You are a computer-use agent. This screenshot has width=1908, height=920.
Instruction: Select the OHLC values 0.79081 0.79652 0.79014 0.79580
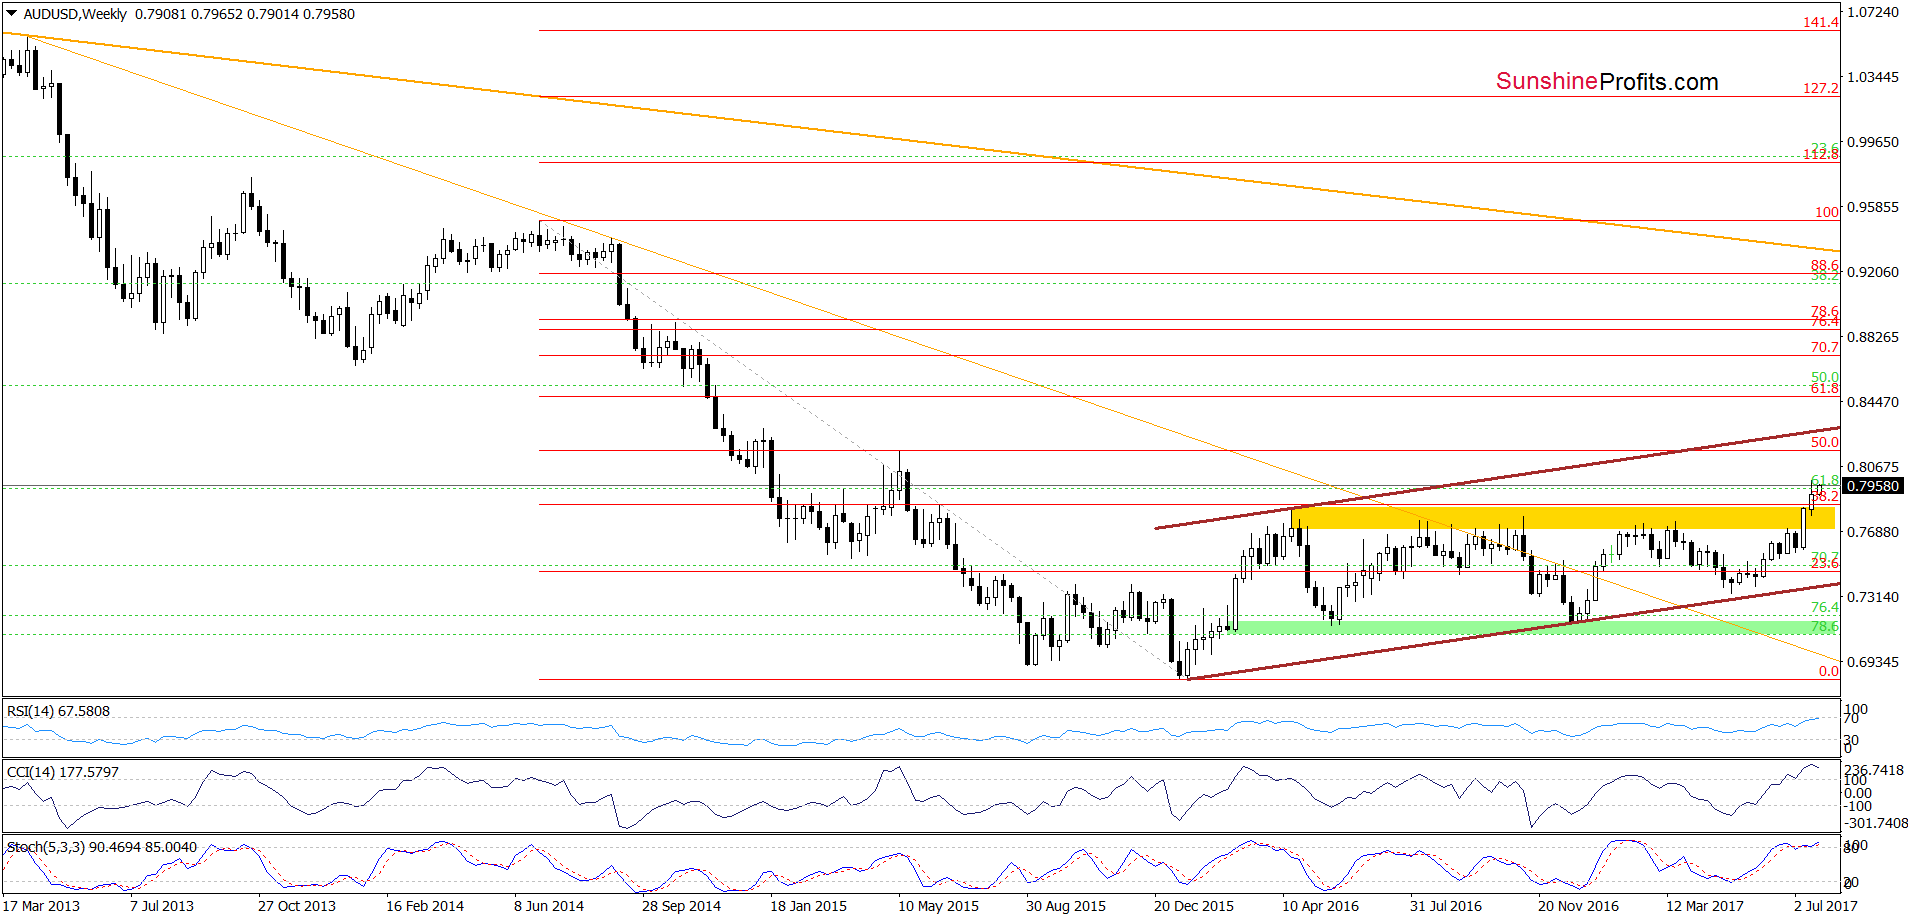click(245, 14)
